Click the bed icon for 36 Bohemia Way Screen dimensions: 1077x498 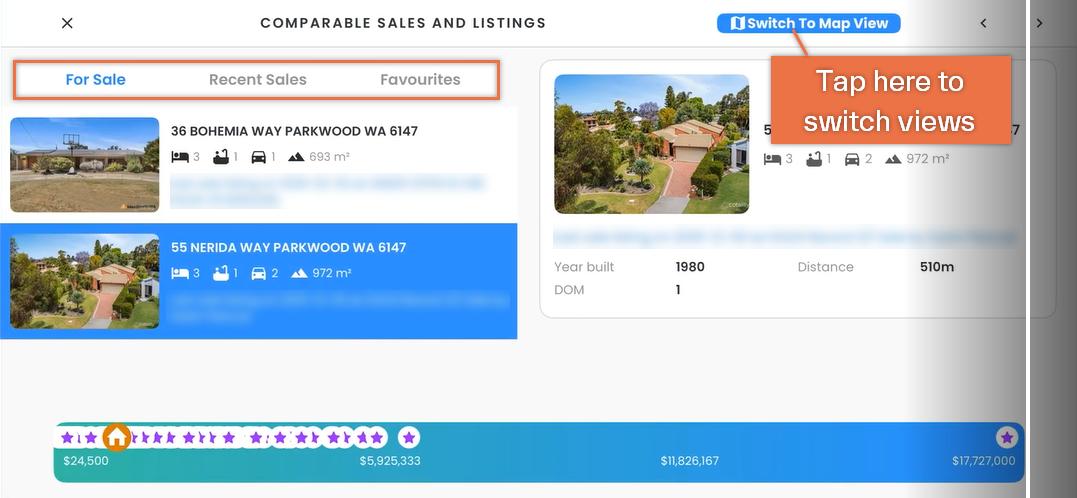[x=180, y=157]
